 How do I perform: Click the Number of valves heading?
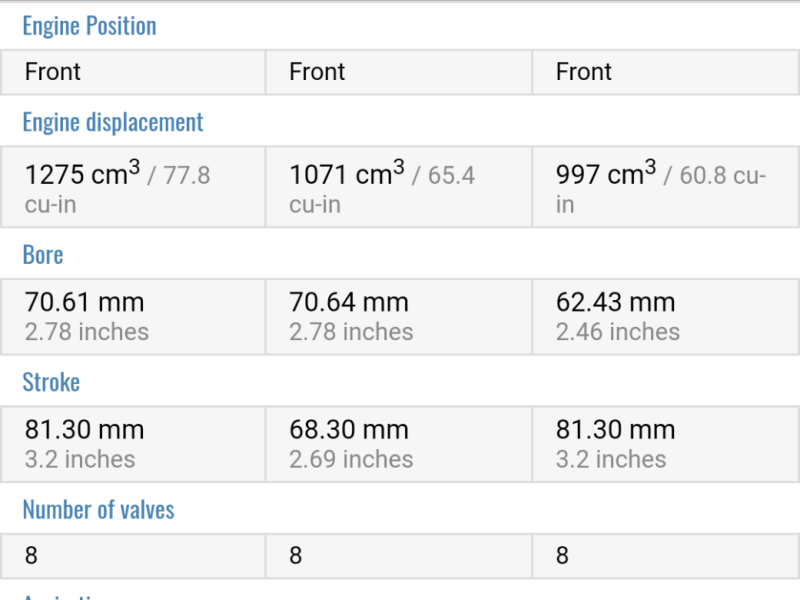pos(98,510)
